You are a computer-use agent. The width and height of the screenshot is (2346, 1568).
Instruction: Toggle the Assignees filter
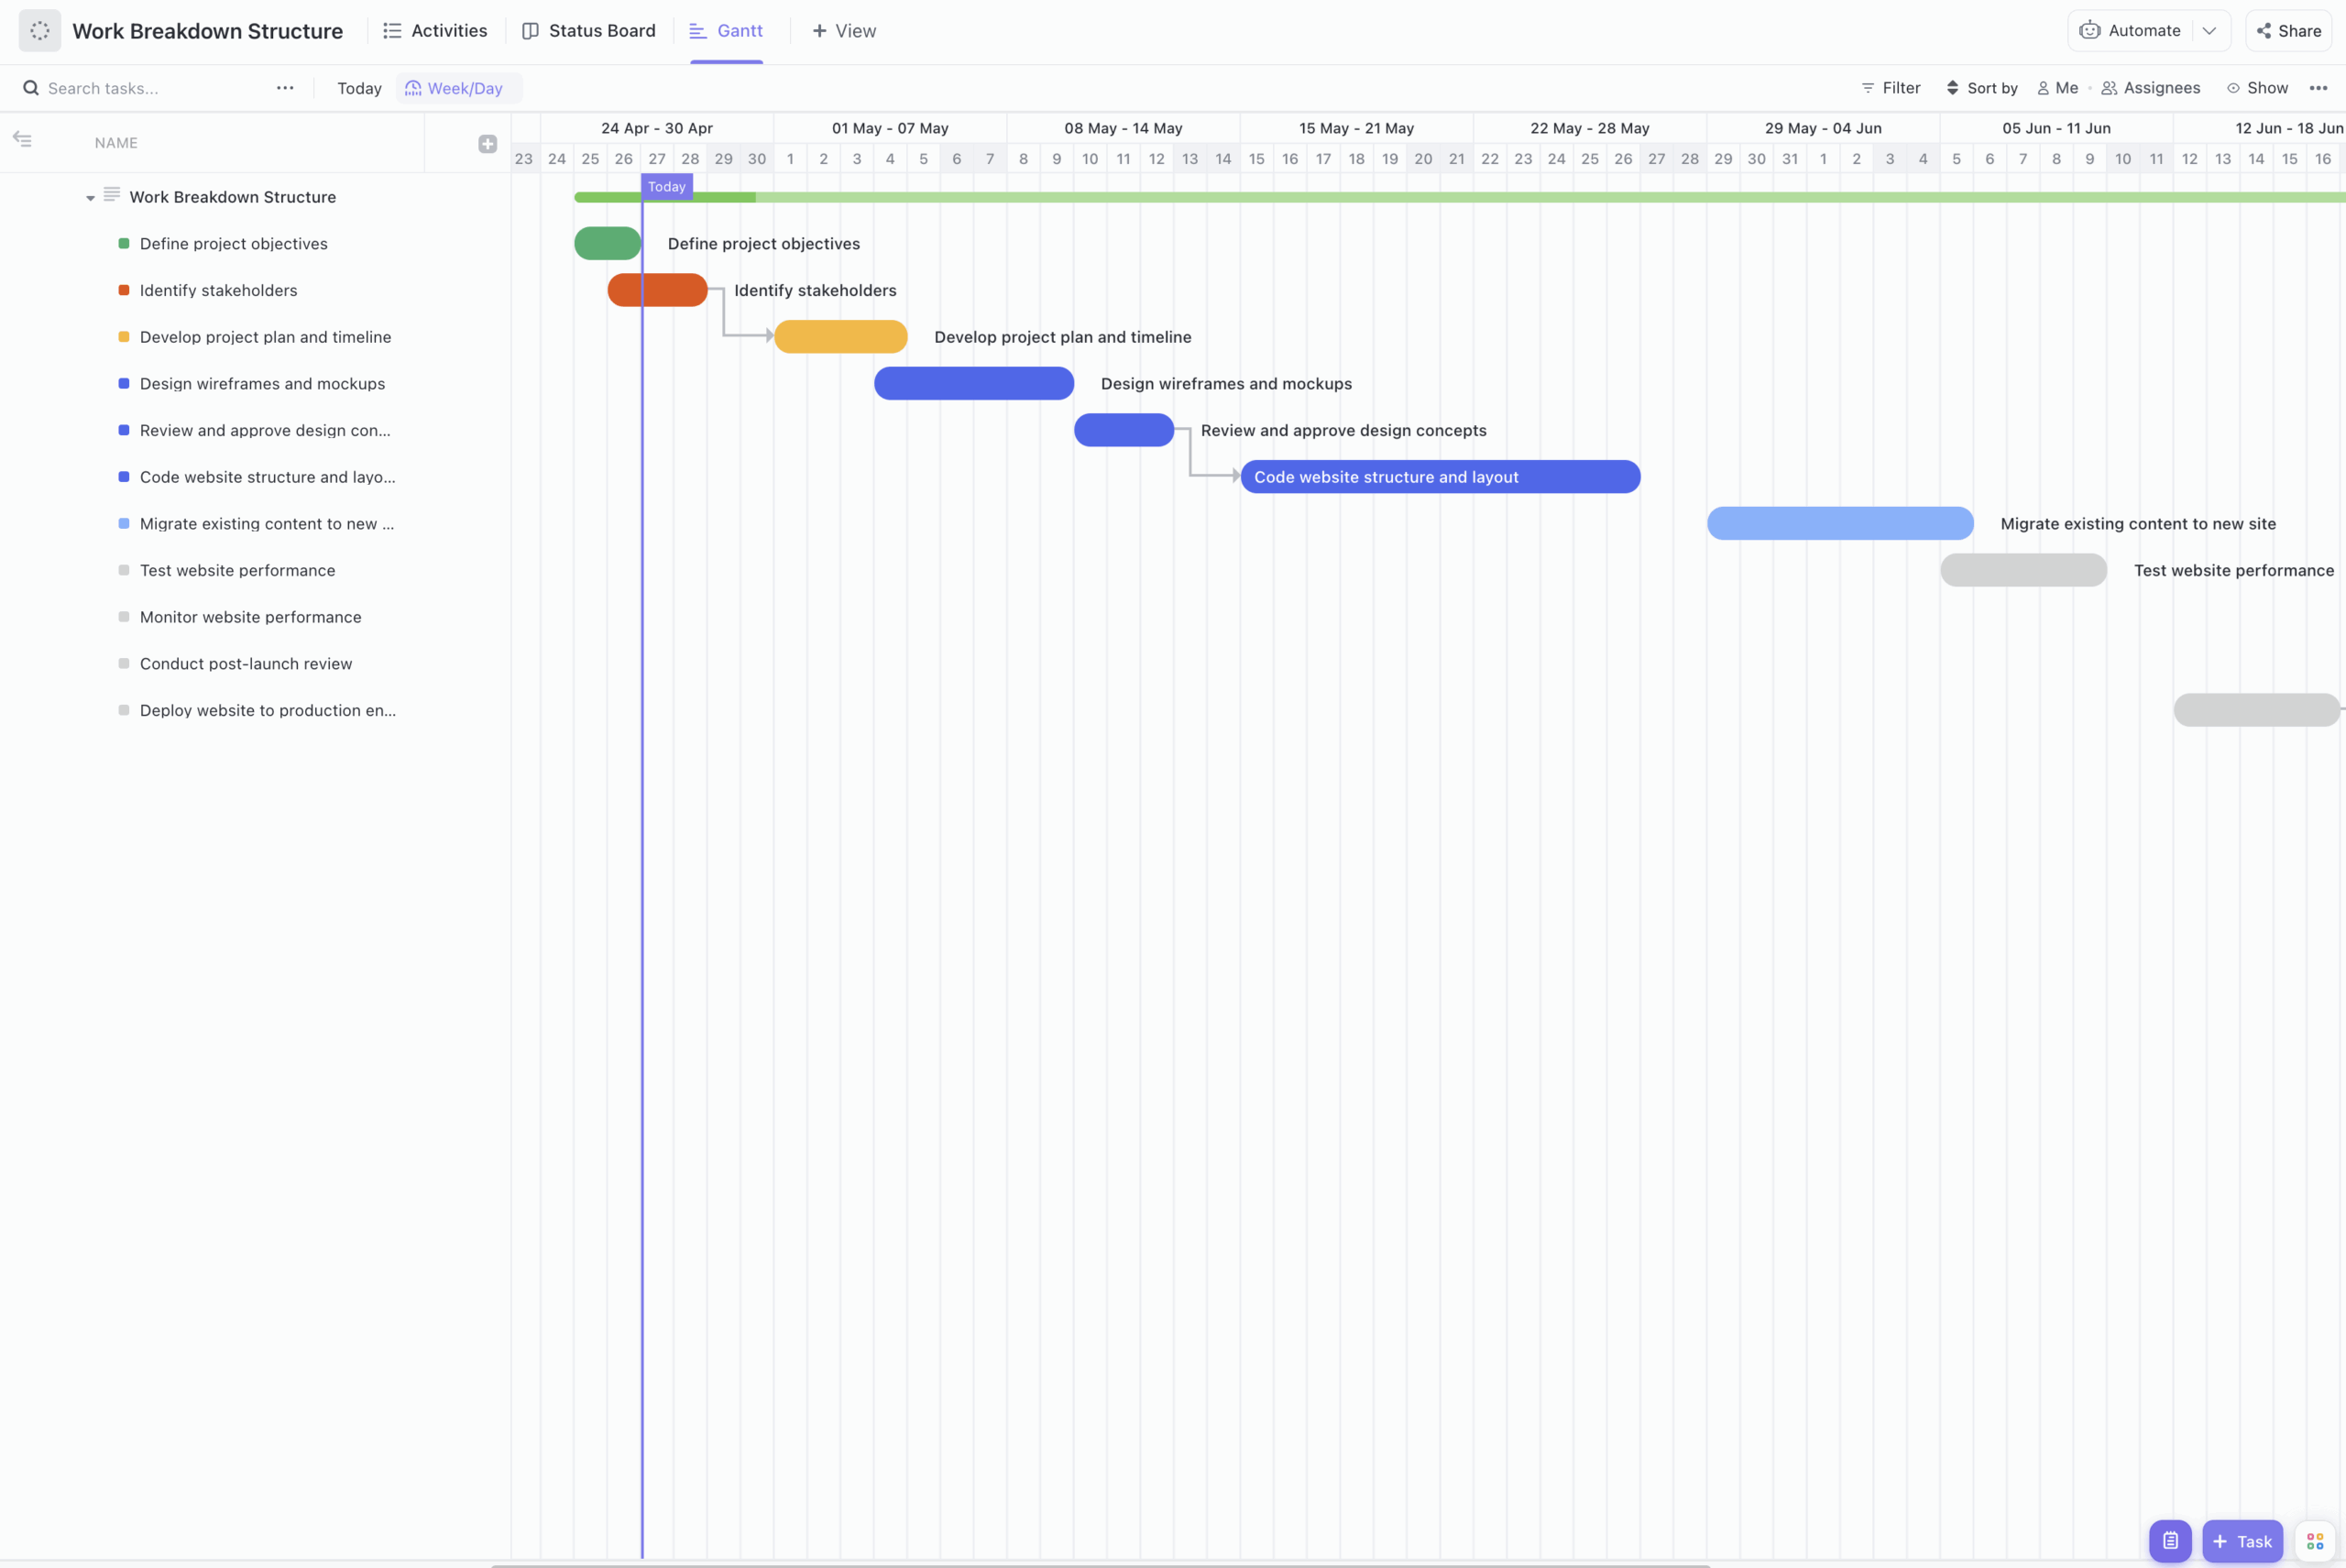2150,88
